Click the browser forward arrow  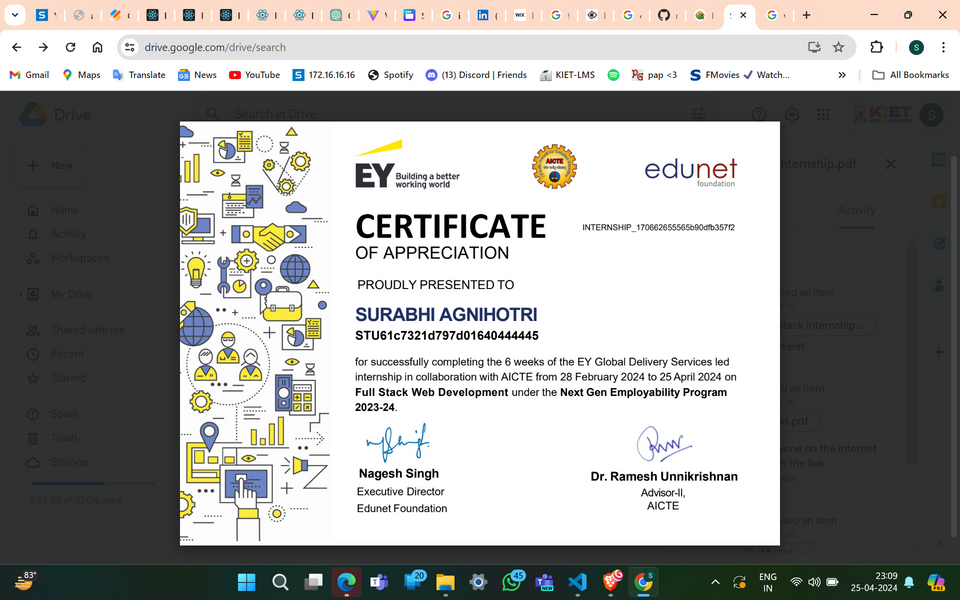click(x=43, y=47)
